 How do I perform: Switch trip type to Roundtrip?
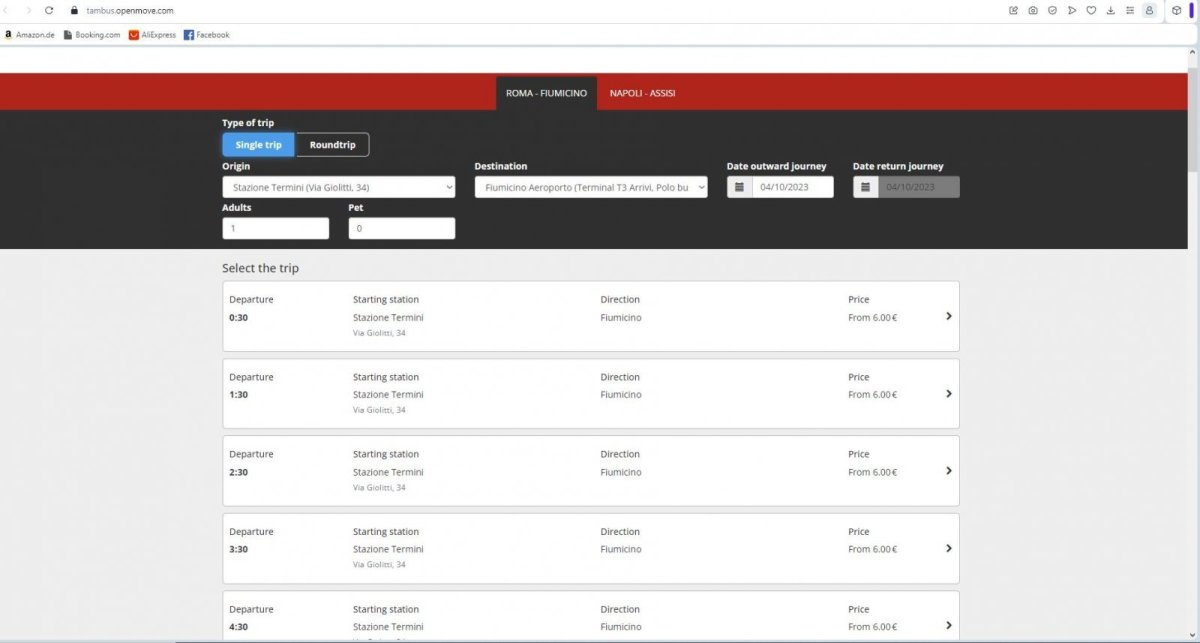tap(332, 145)
